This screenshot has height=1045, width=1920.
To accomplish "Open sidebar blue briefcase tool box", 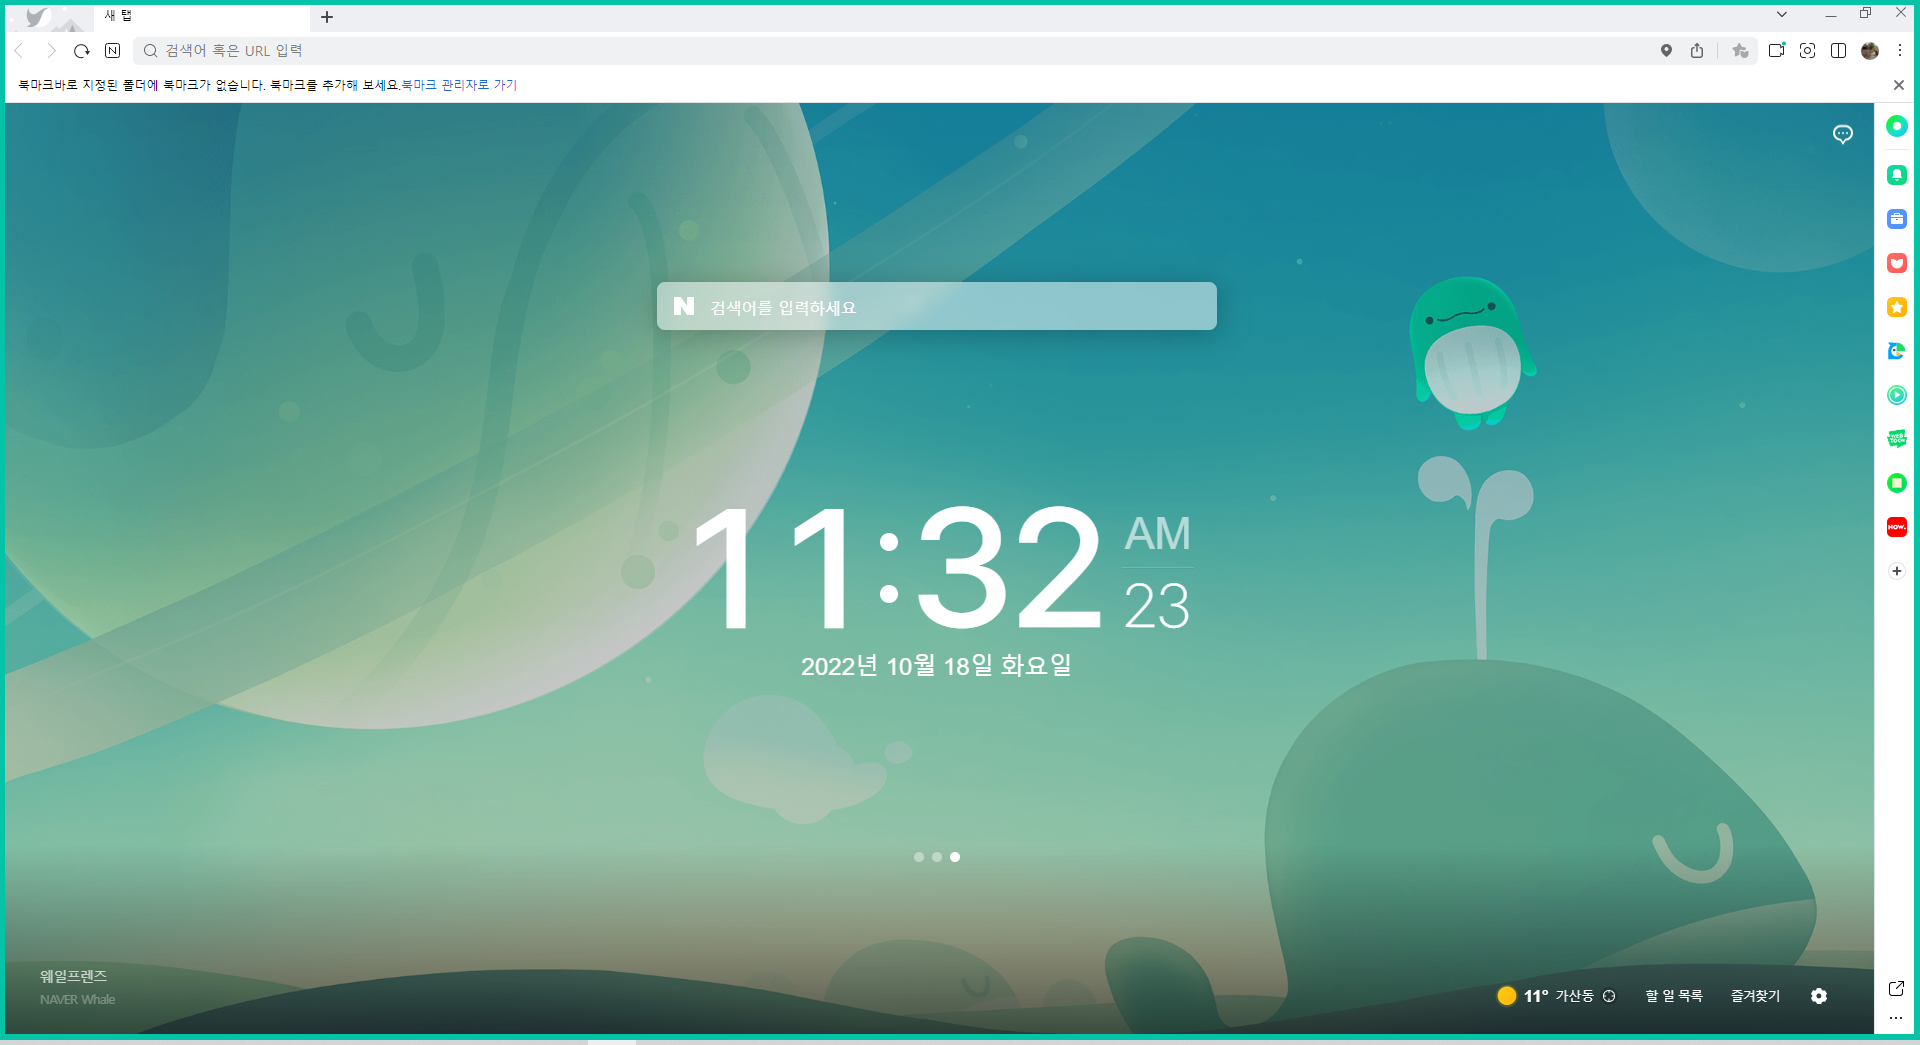I will coord(1897,219).
